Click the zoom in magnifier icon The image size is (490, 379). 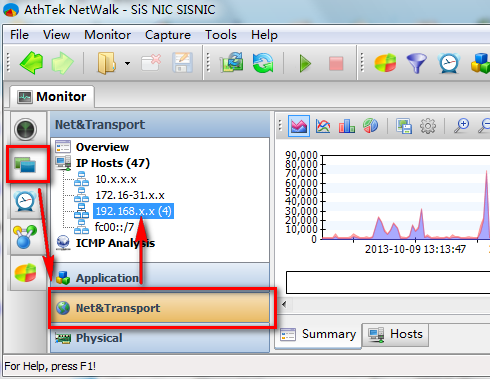point(461,126)
